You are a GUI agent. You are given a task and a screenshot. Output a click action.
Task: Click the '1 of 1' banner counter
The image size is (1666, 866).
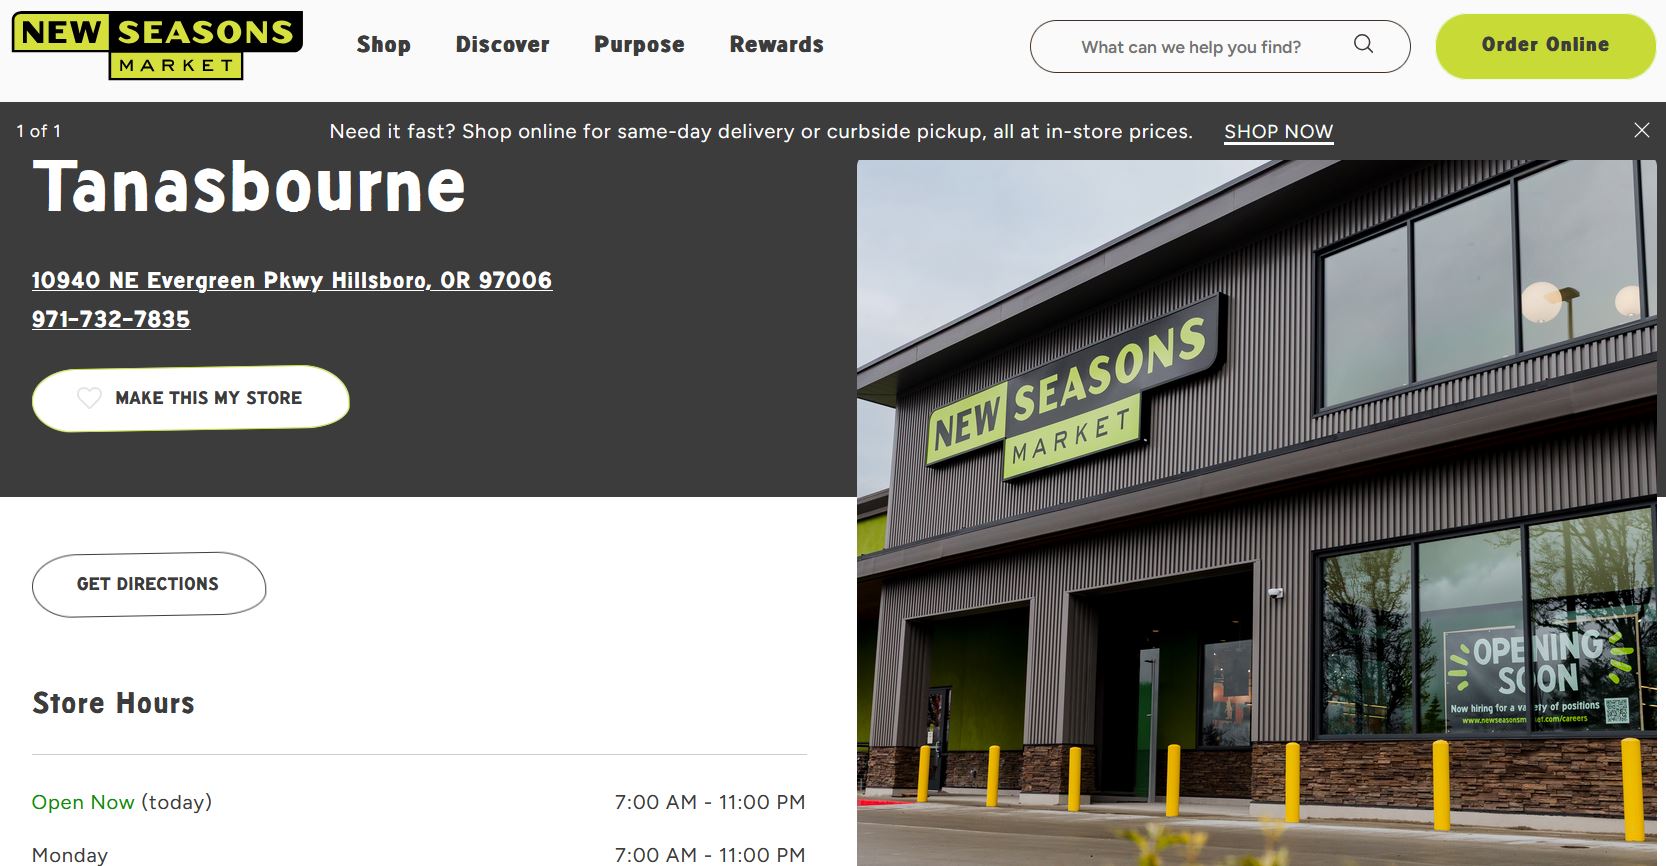pyautogui.click(x=39, y=131)
